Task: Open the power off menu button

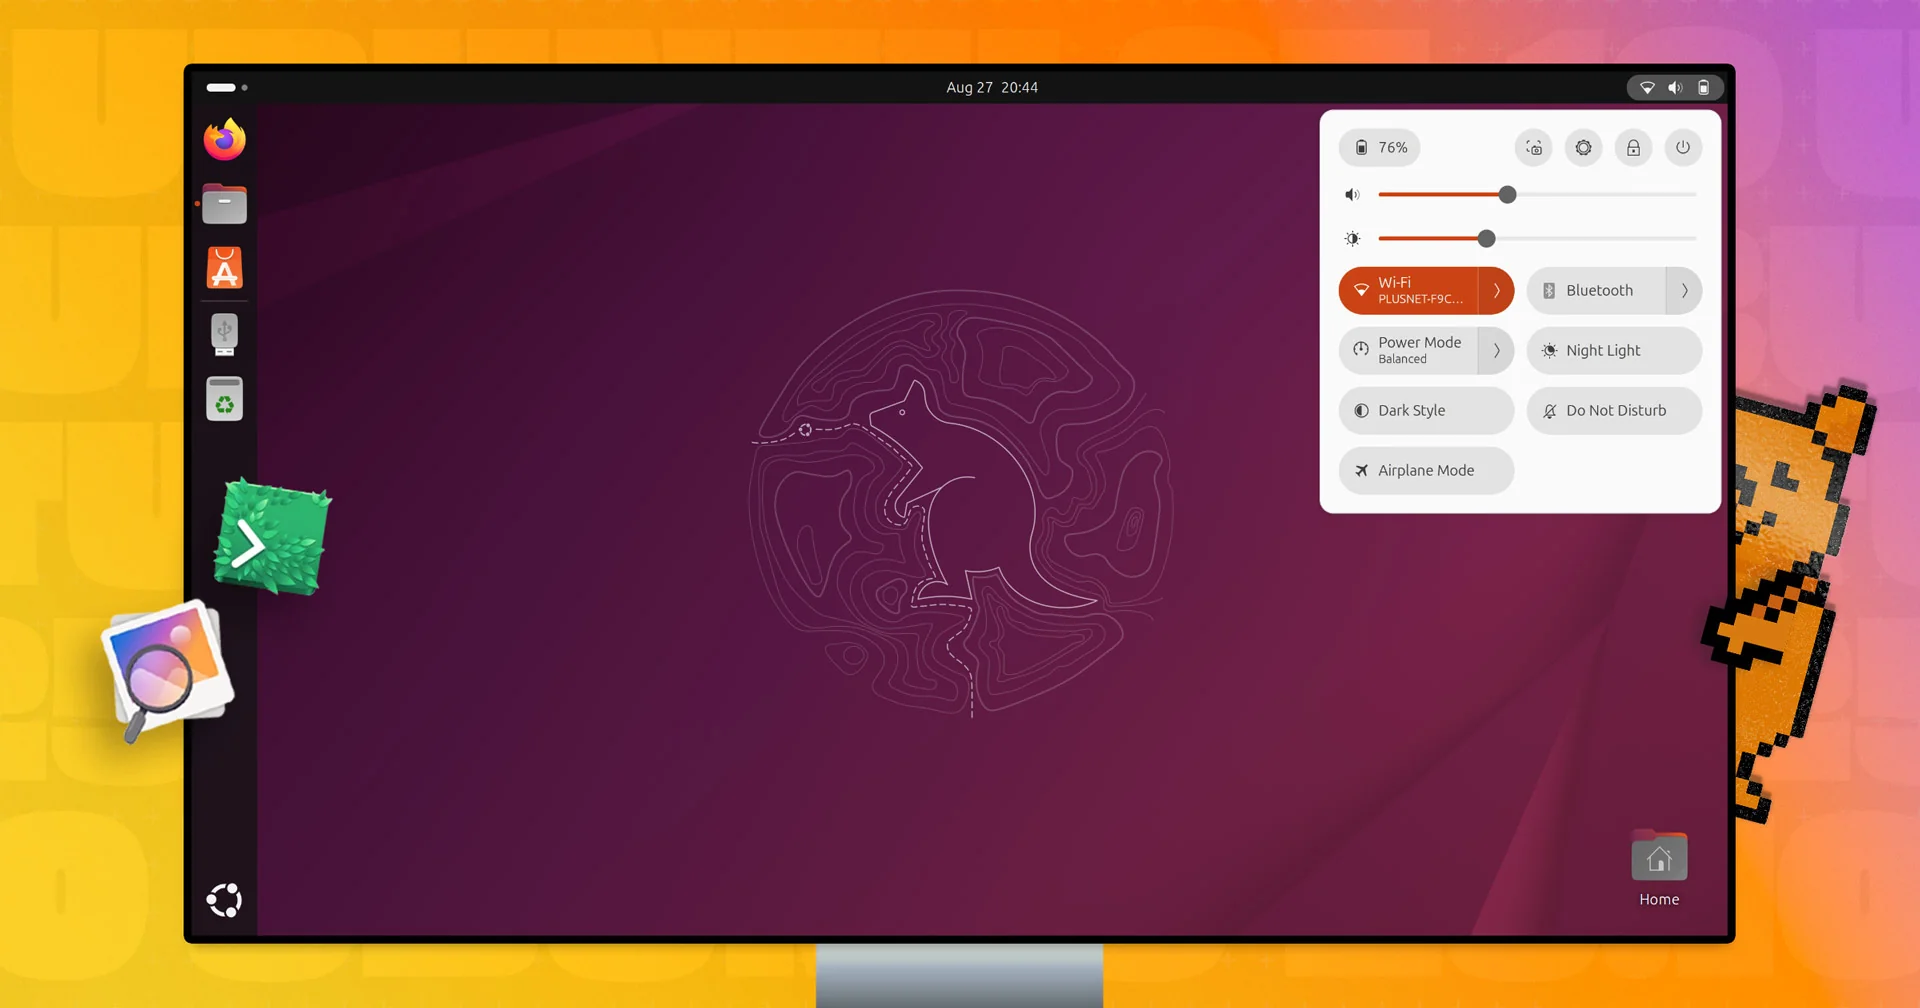Action: (1683, 148)
